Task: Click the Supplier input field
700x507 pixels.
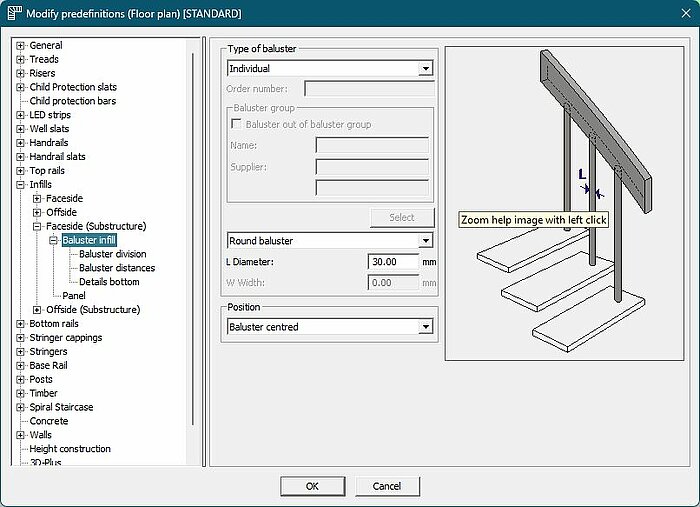Action: [x=372, y=166]
